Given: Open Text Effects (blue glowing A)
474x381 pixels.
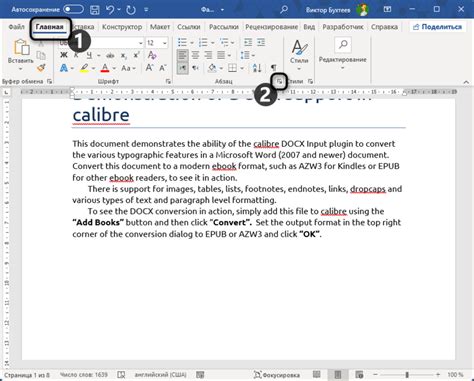Looking at the screenshot, I should coord(64,68).
